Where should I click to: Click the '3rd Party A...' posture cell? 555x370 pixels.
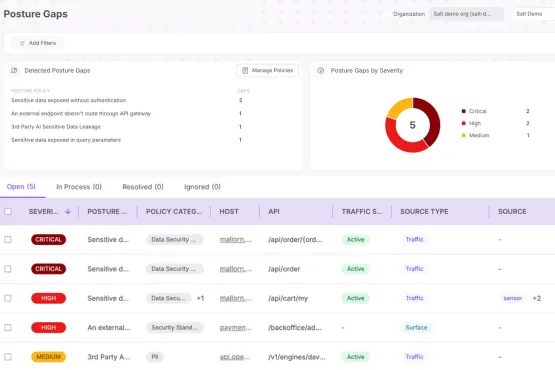click(109, 357)
